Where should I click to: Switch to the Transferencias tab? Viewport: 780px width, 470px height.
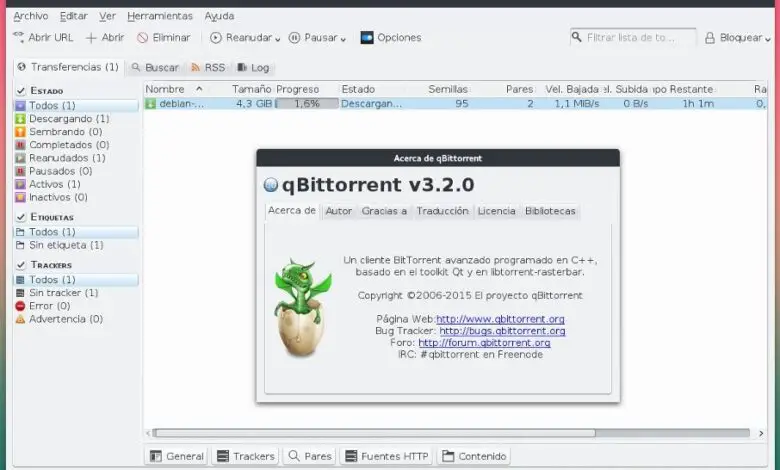click(x=69, y=67)
